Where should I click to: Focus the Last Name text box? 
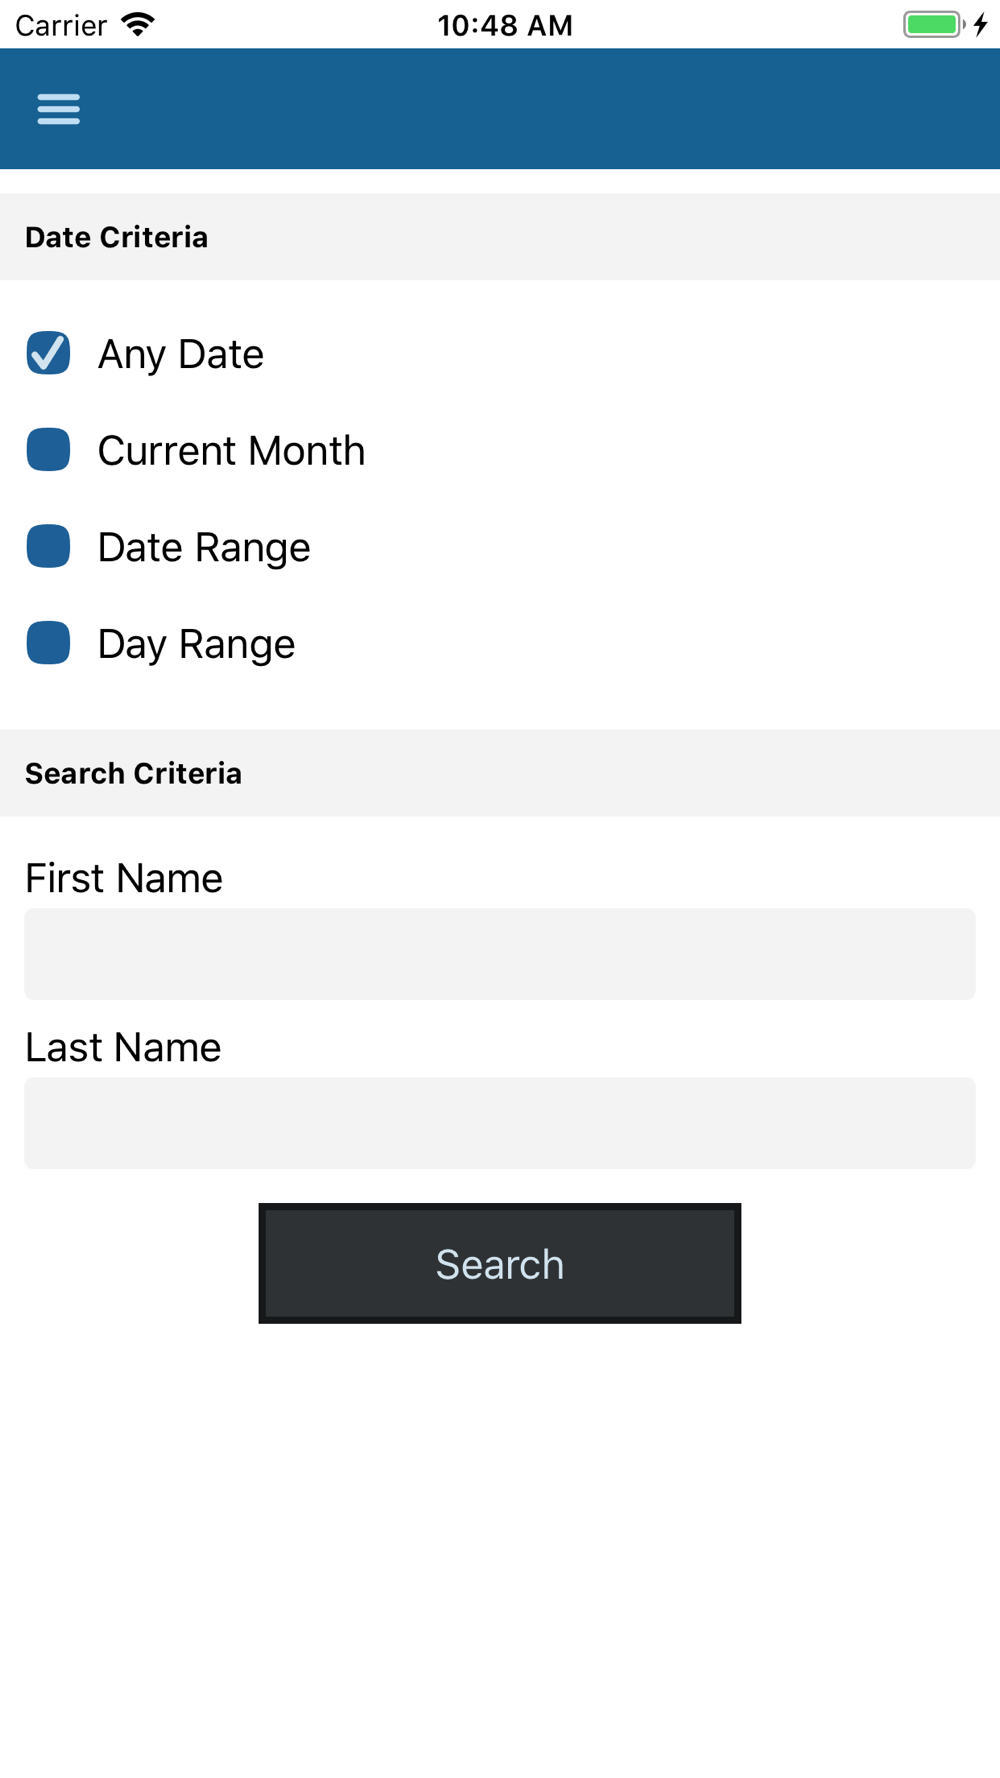[500, 1123]
